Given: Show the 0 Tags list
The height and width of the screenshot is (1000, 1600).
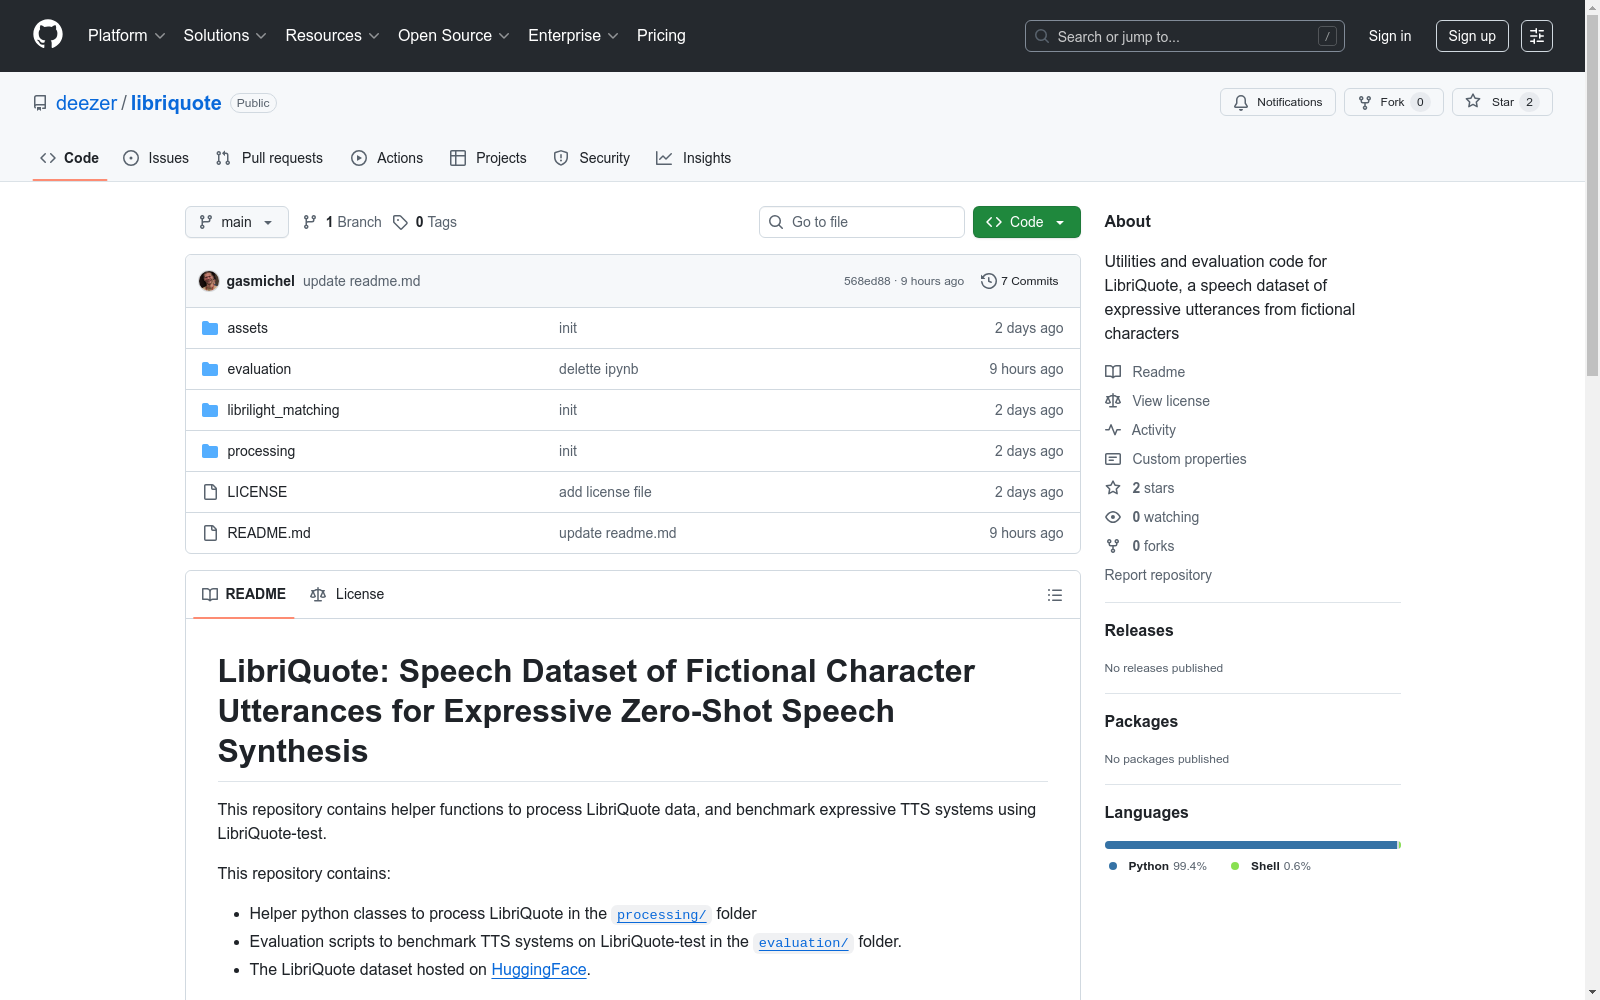Looking at the screenshot, I should pos(425,222).
